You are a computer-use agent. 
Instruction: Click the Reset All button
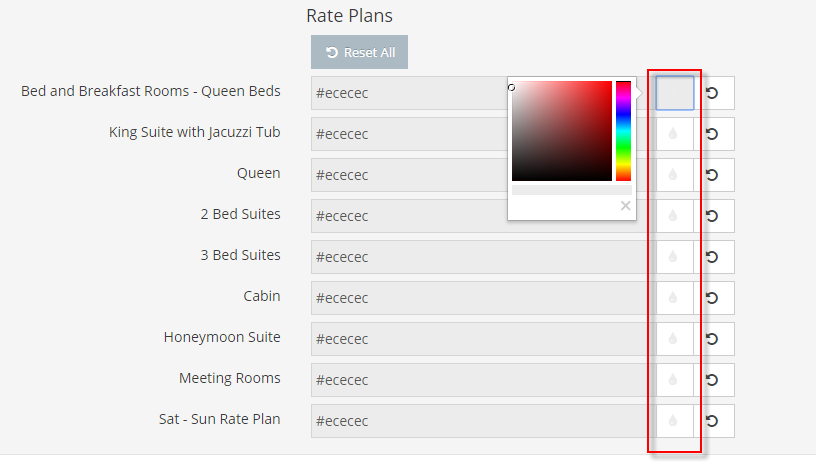click(359, 52)
